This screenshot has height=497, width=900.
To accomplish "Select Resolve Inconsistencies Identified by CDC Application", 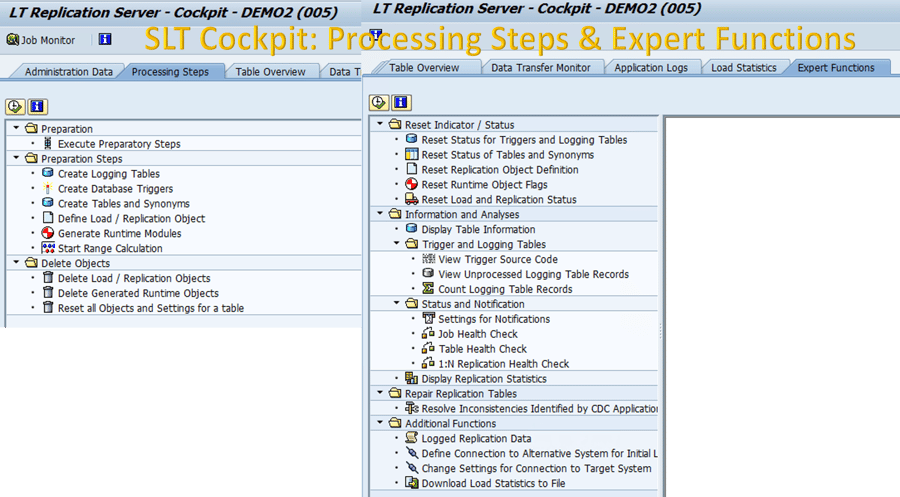I will (540, 408).
